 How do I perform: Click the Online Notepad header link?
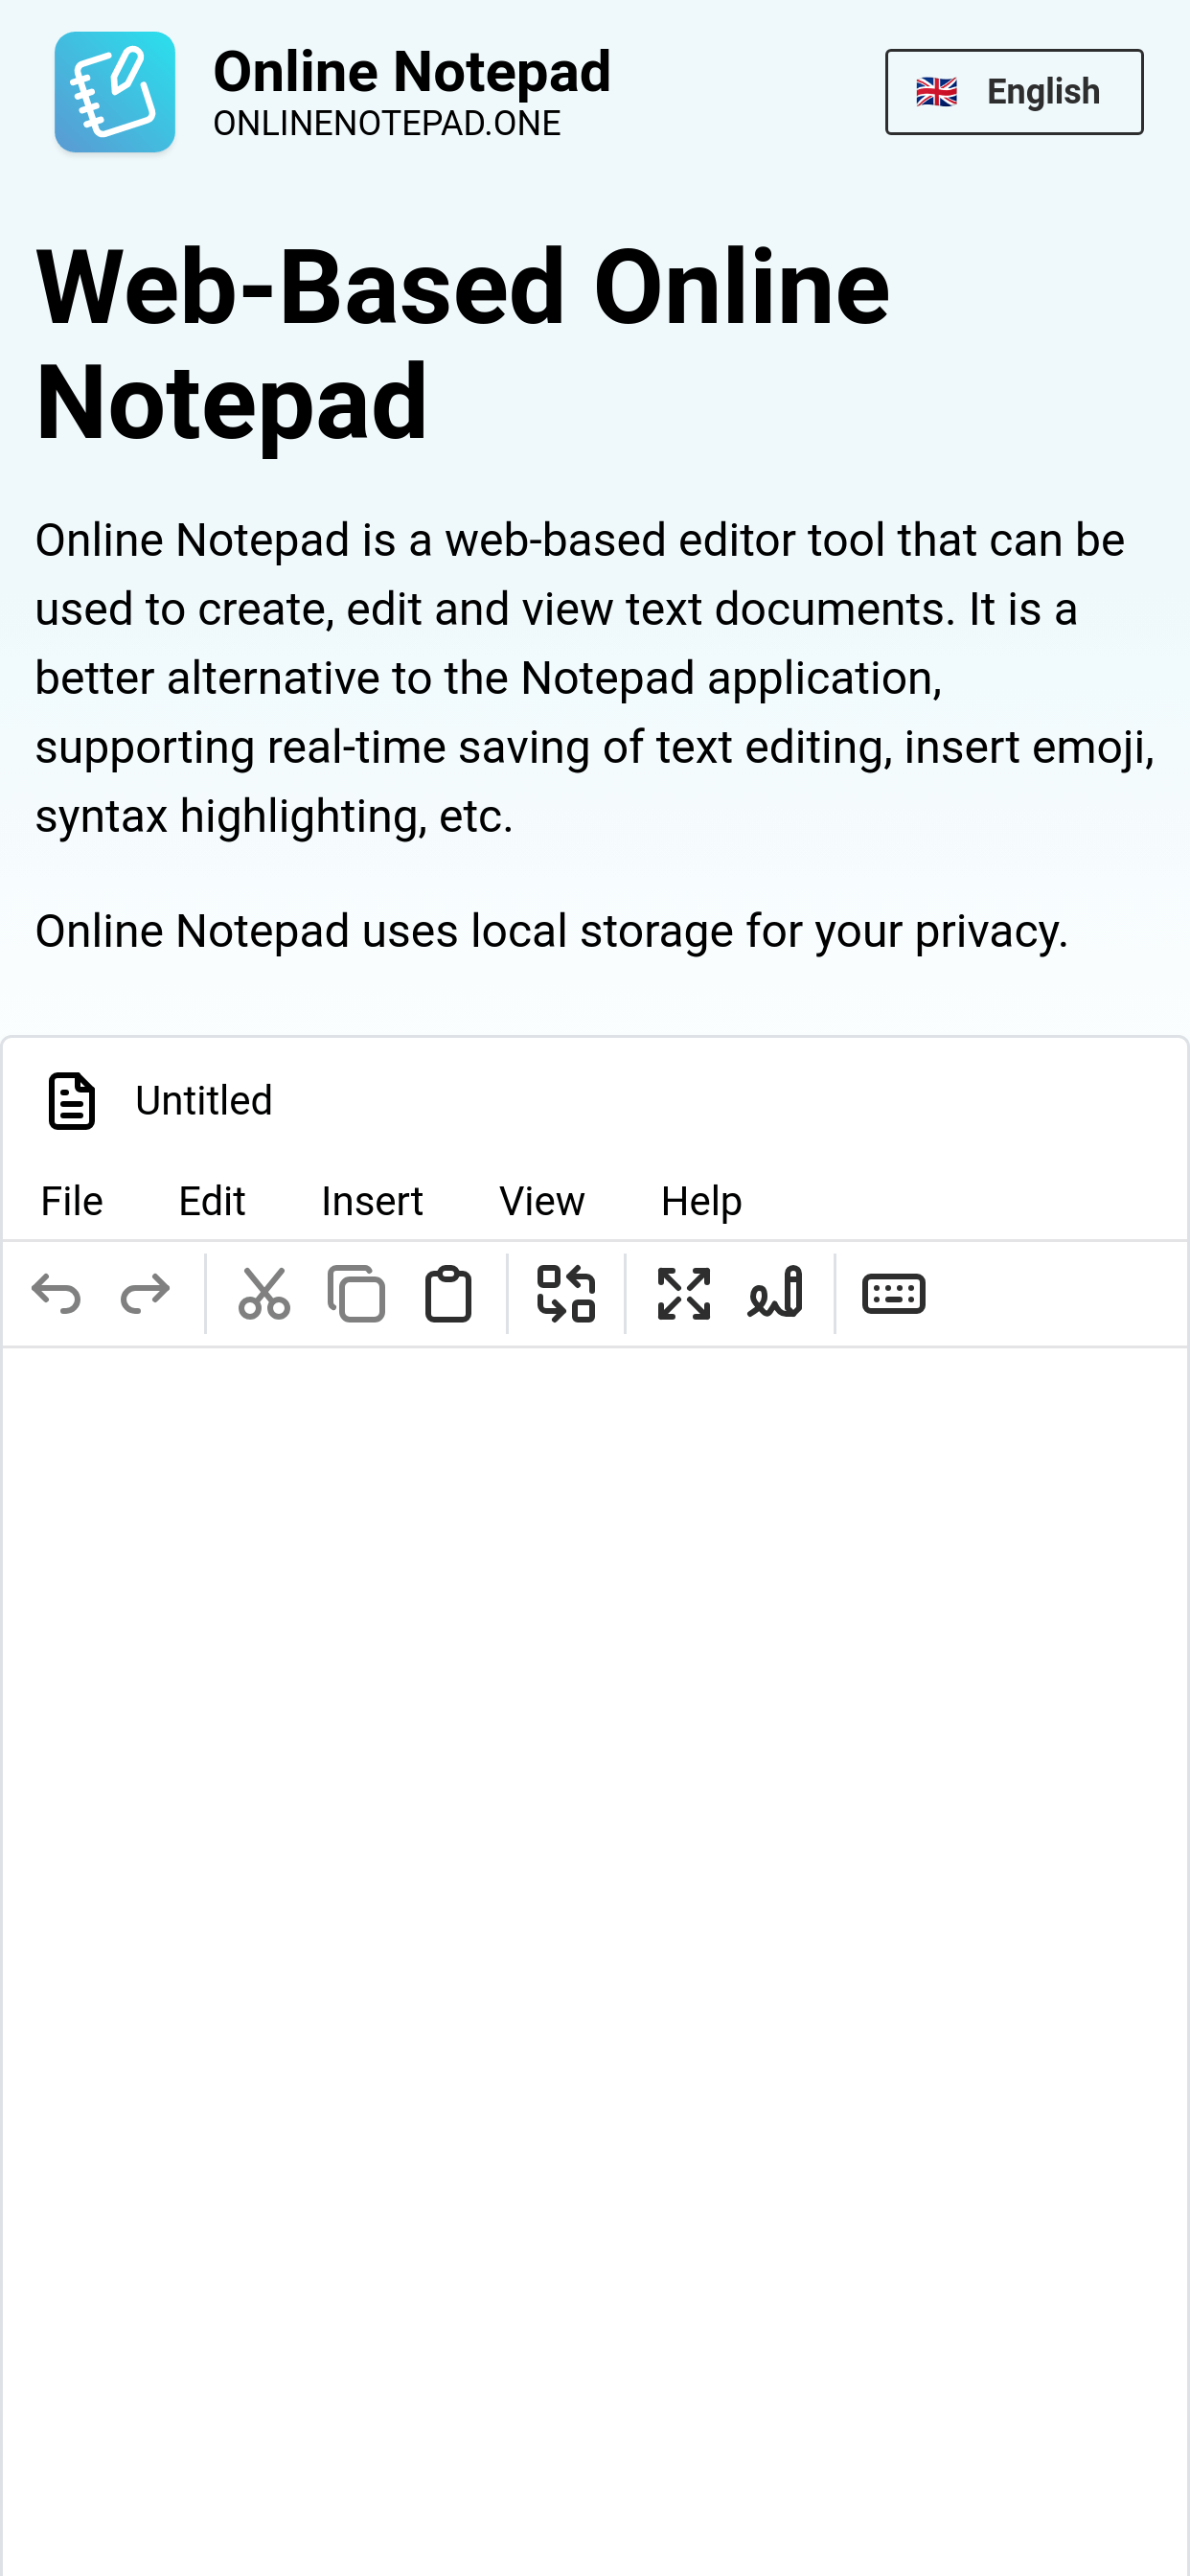413,70
